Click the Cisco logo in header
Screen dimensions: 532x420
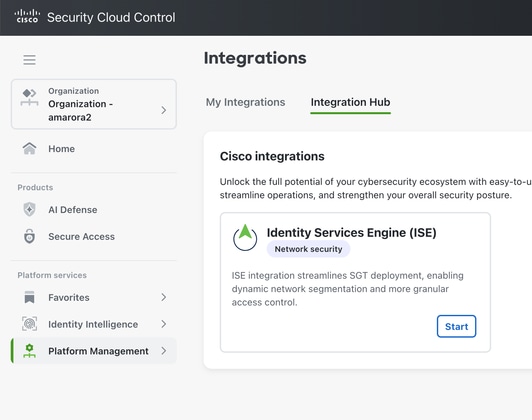point(27,16)
